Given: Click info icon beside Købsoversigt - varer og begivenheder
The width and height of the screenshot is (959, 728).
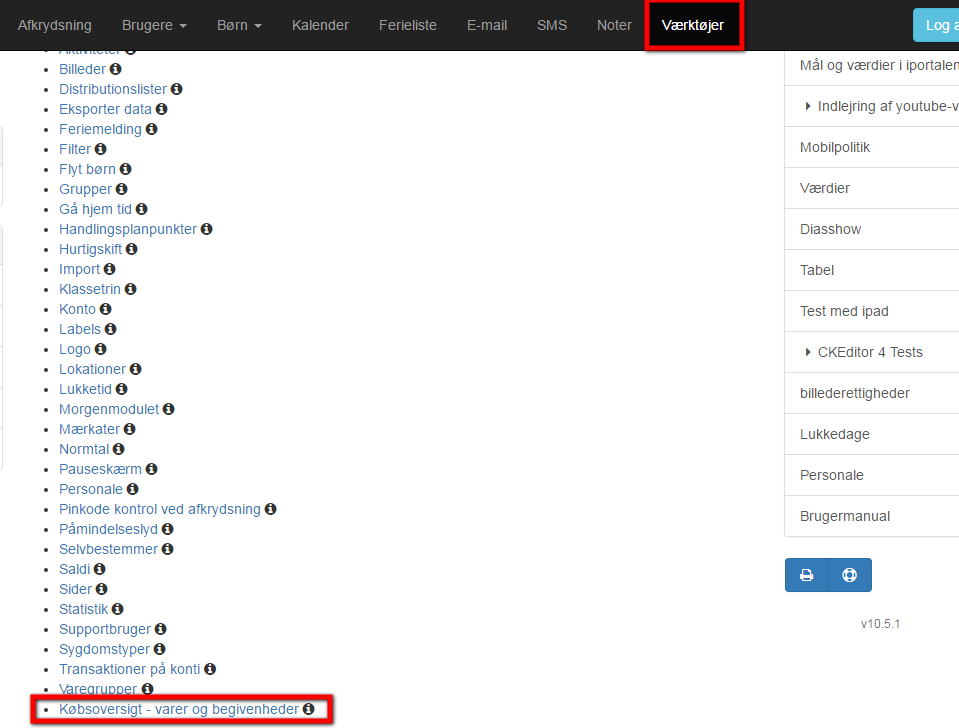Looking at the screenshot, I should (309, 708).
